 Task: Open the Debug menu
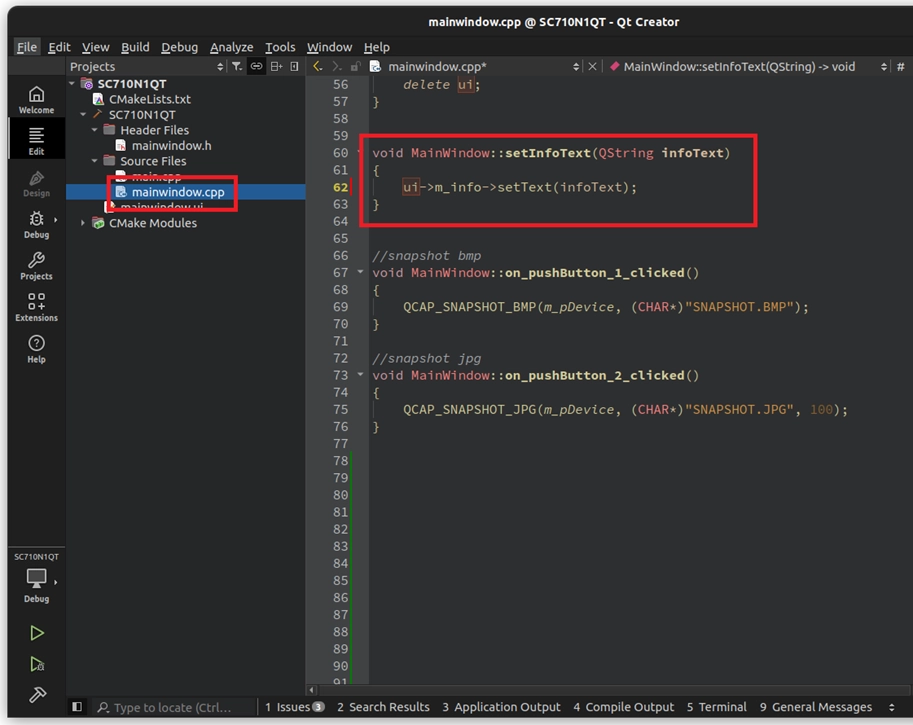point(179,47)
